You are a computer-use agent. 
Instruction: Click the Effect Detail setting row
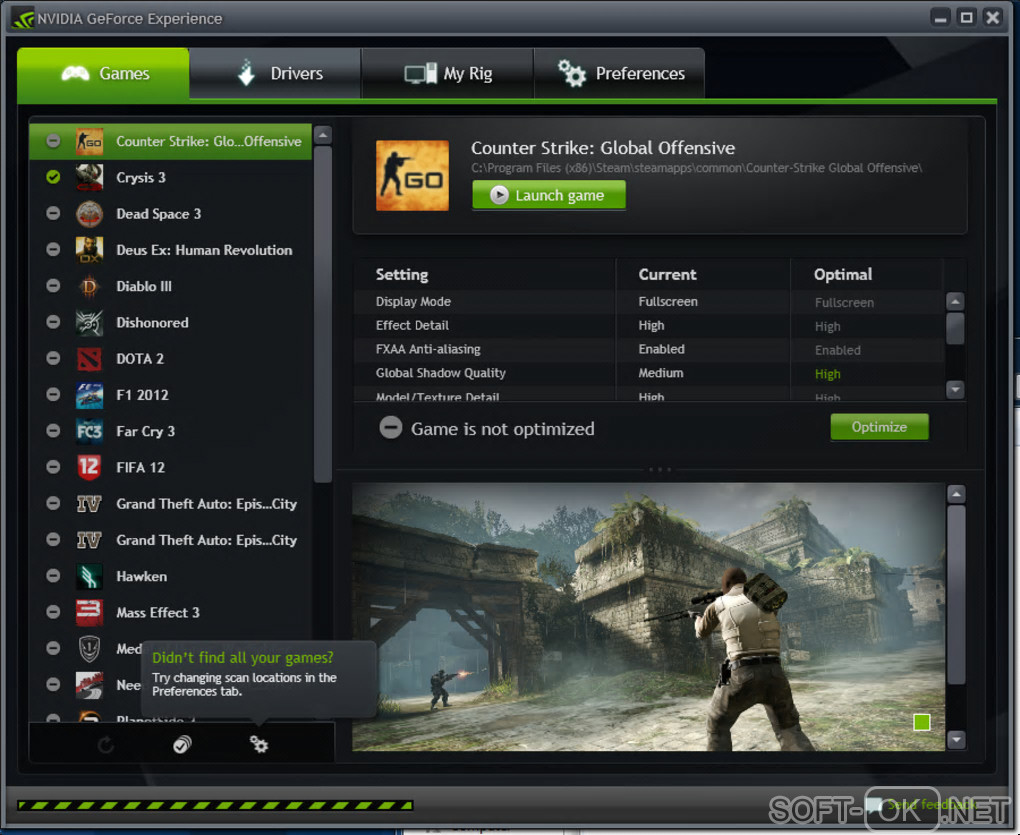coord(649,326)
